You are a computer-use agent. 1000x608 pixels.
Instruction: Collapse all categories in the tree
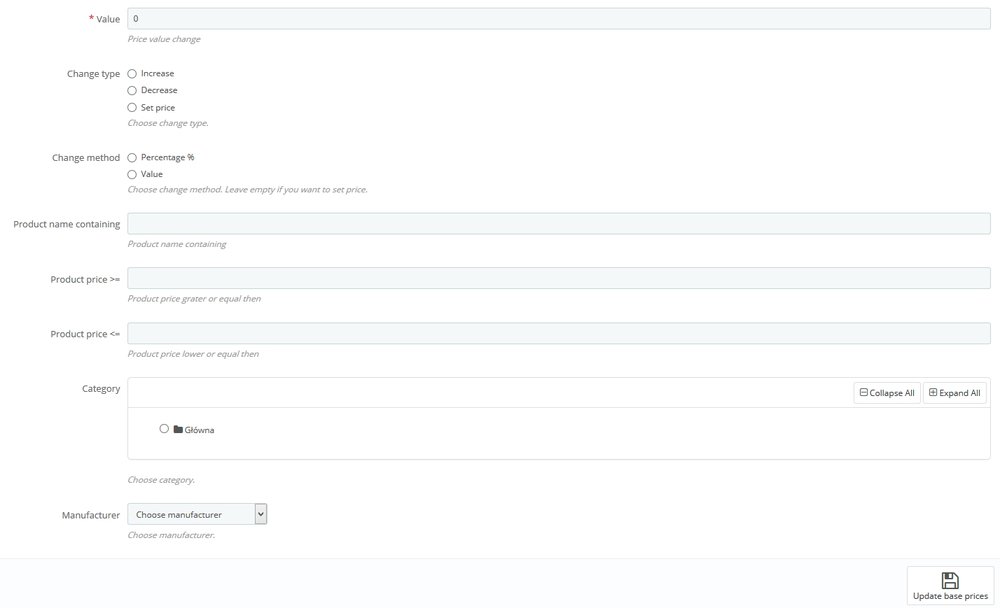coord(887,392)
